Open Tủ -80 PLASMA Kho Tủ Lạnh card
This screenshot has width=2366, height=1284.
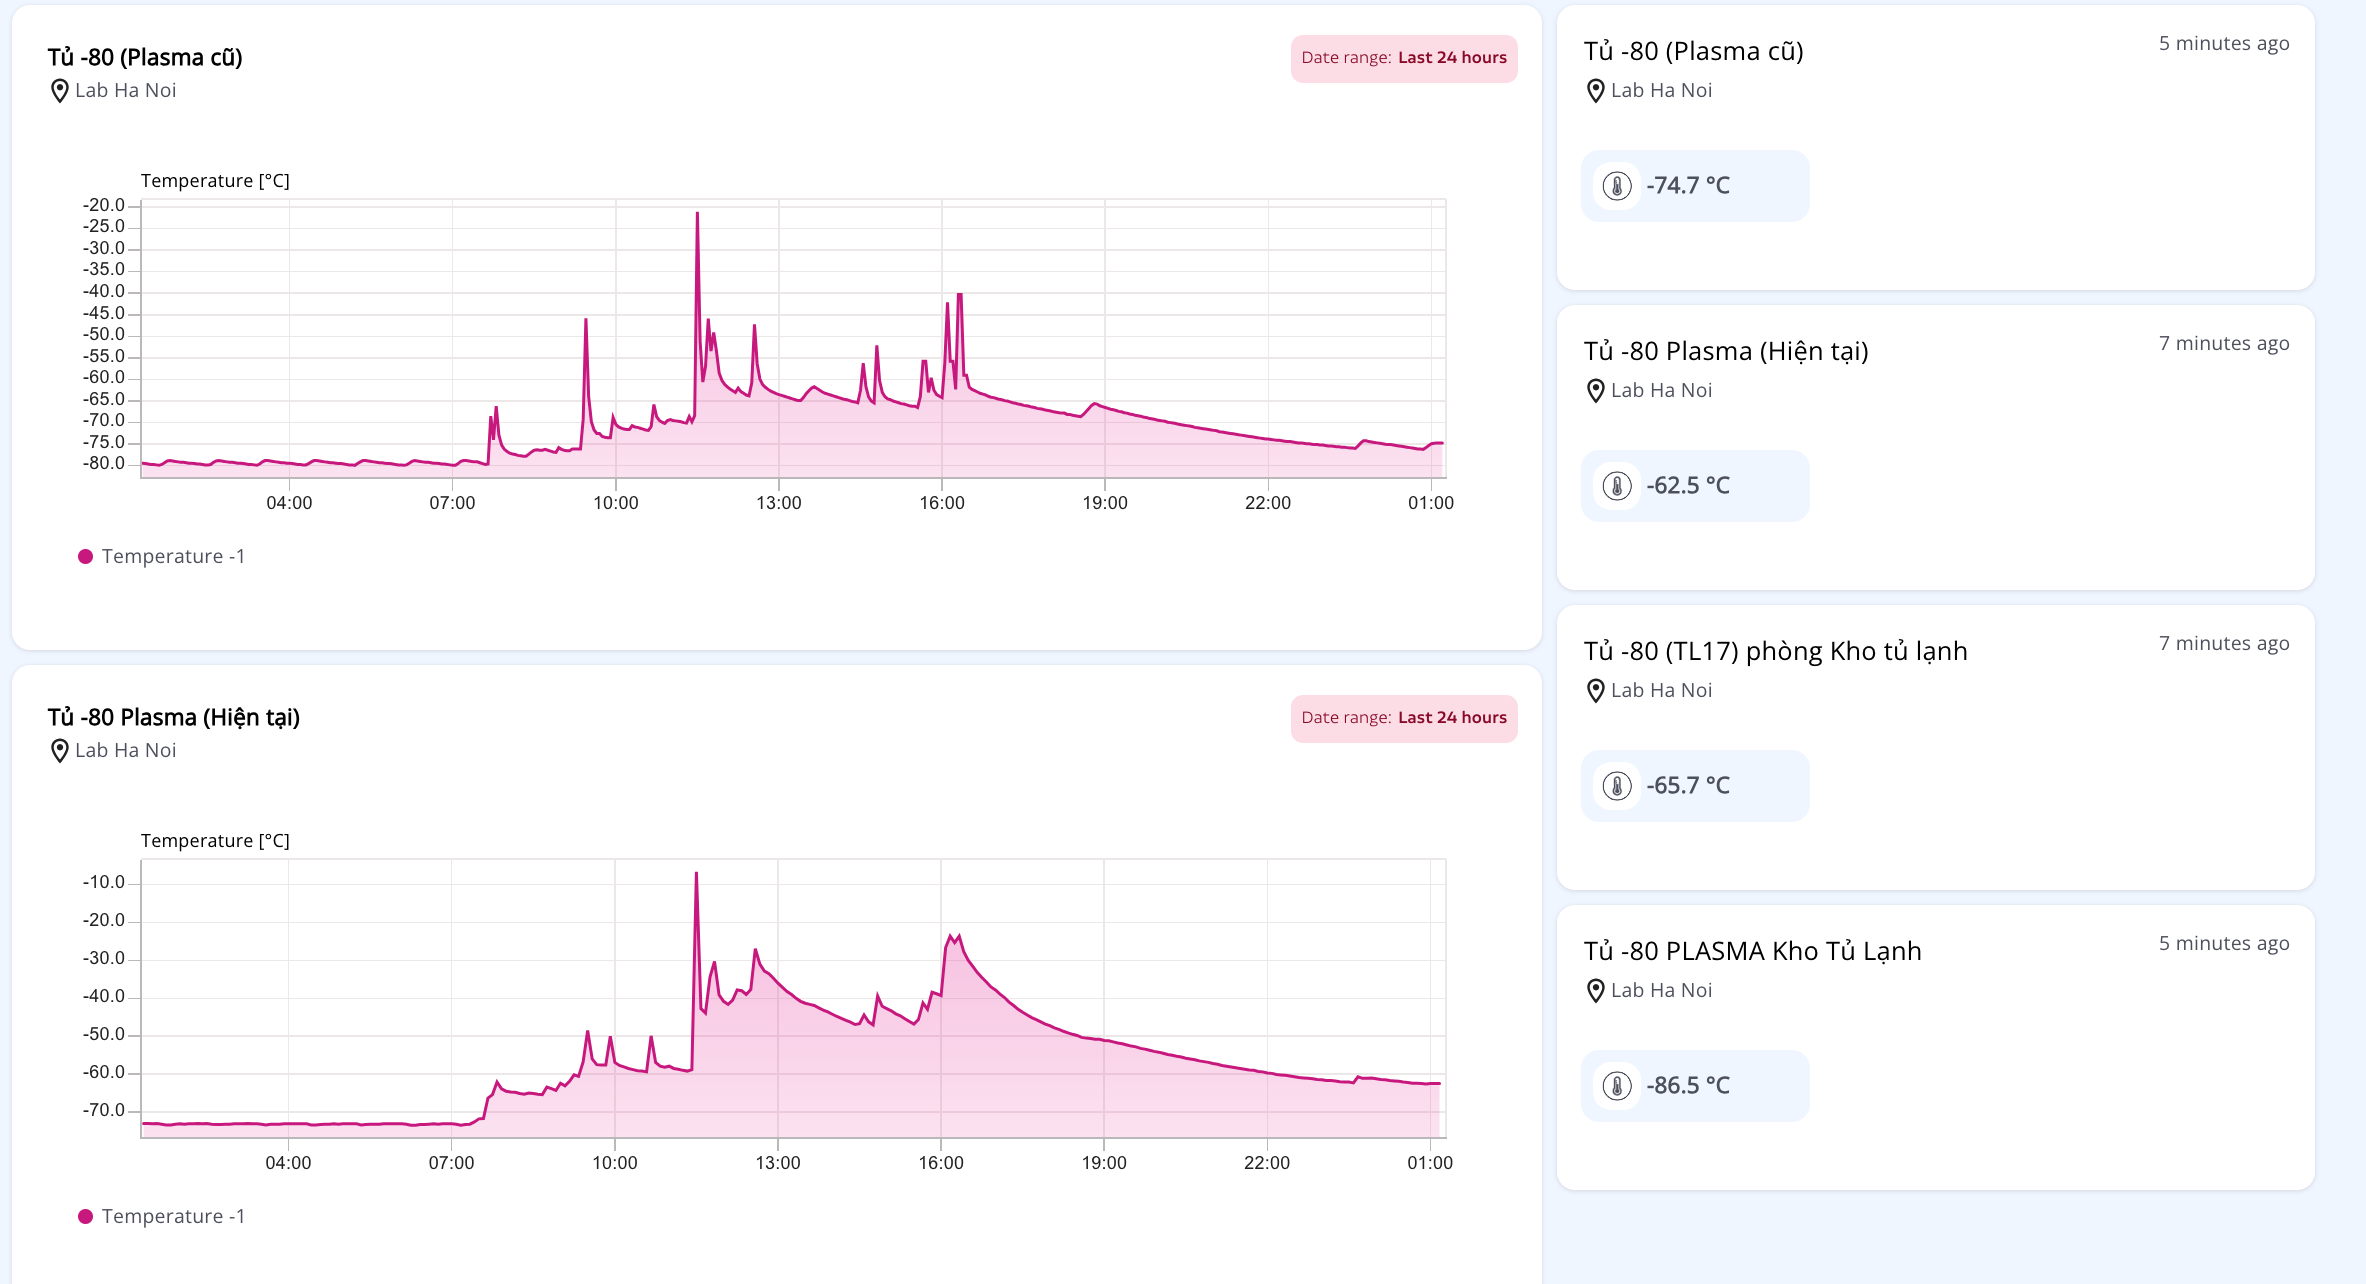[1753, 951]
